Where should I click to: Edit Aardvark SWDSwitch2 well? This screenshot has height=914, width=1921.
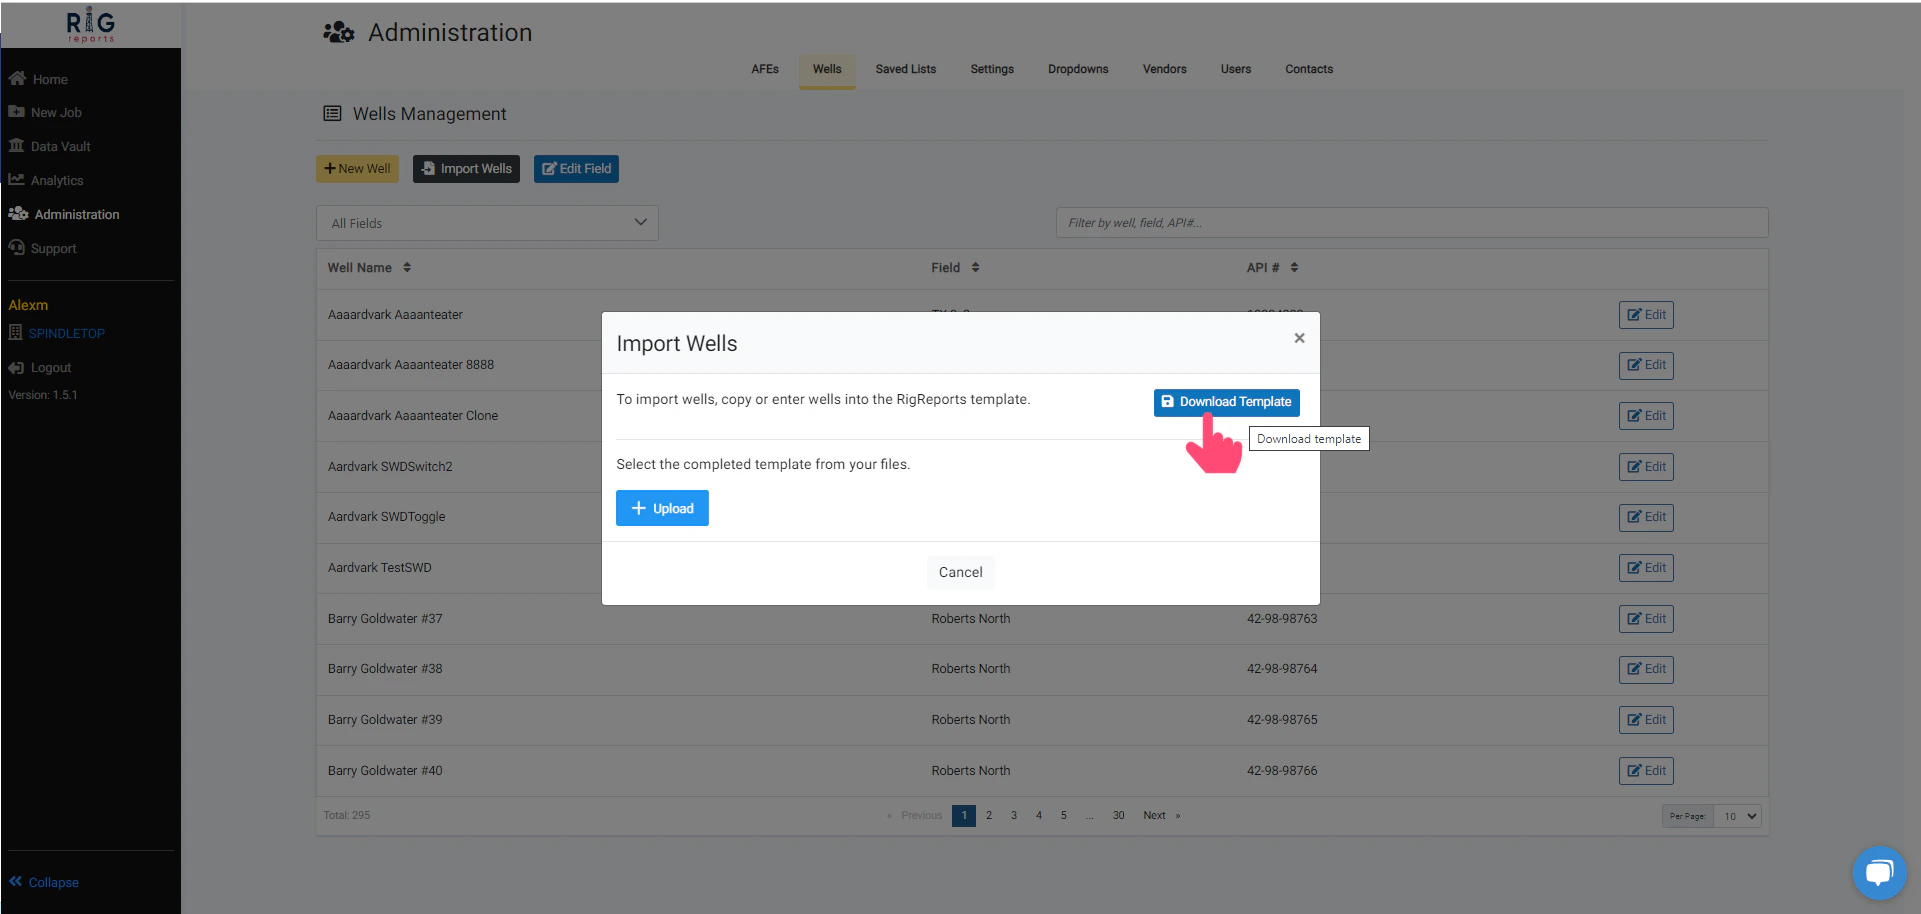tap(1646, 467)
